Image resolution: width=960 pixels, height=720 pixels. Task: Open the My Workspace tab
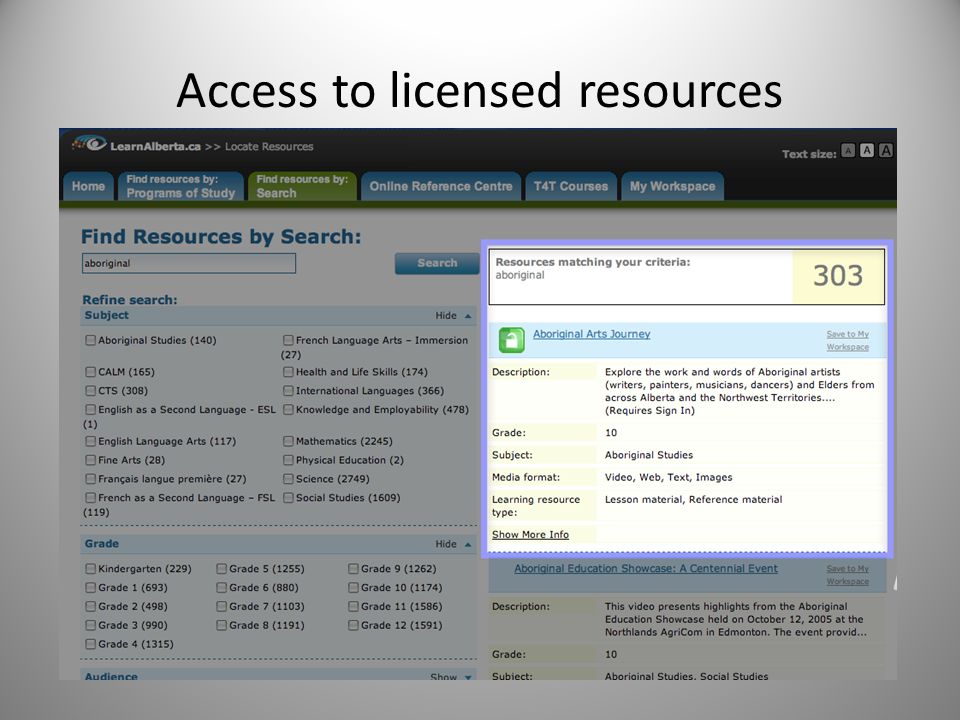coord(672,186)
